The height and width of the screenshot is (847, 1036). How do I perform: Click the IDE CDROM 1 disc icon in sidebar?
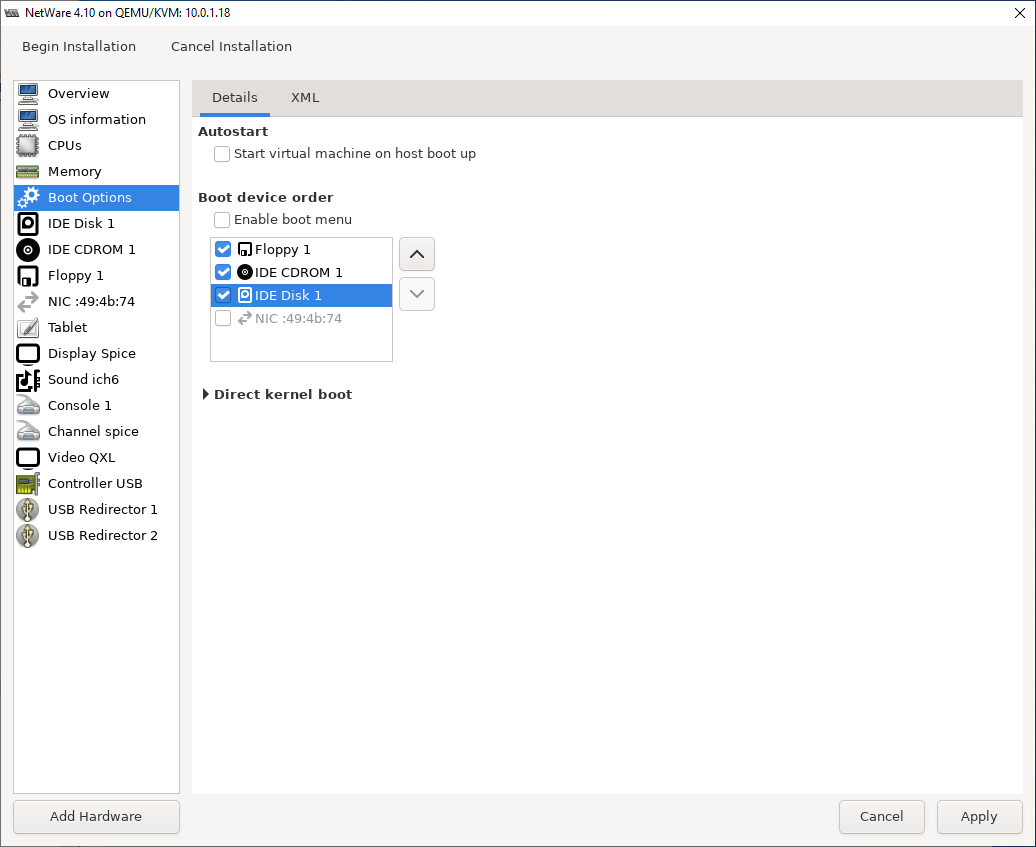[x=28, y=250]
